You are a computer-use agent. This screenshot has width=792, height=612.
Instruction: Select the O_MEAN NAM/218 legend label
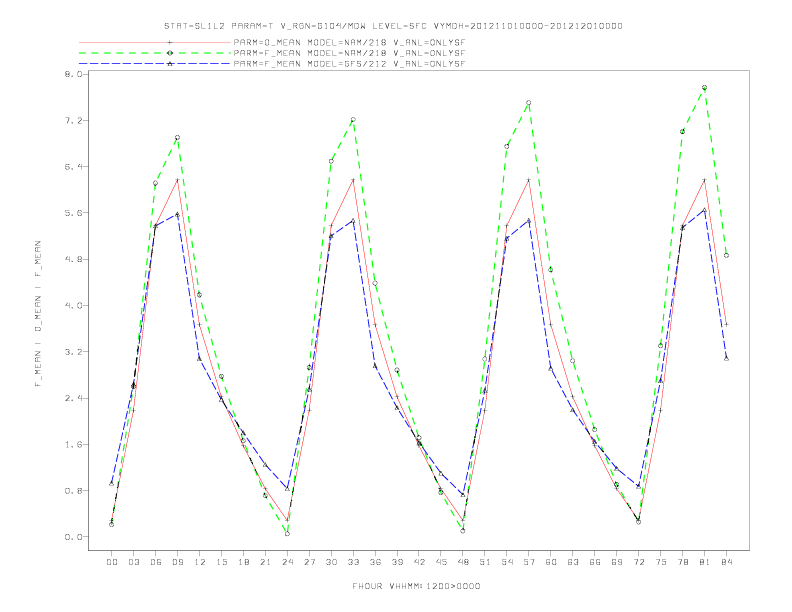[349, 43]
